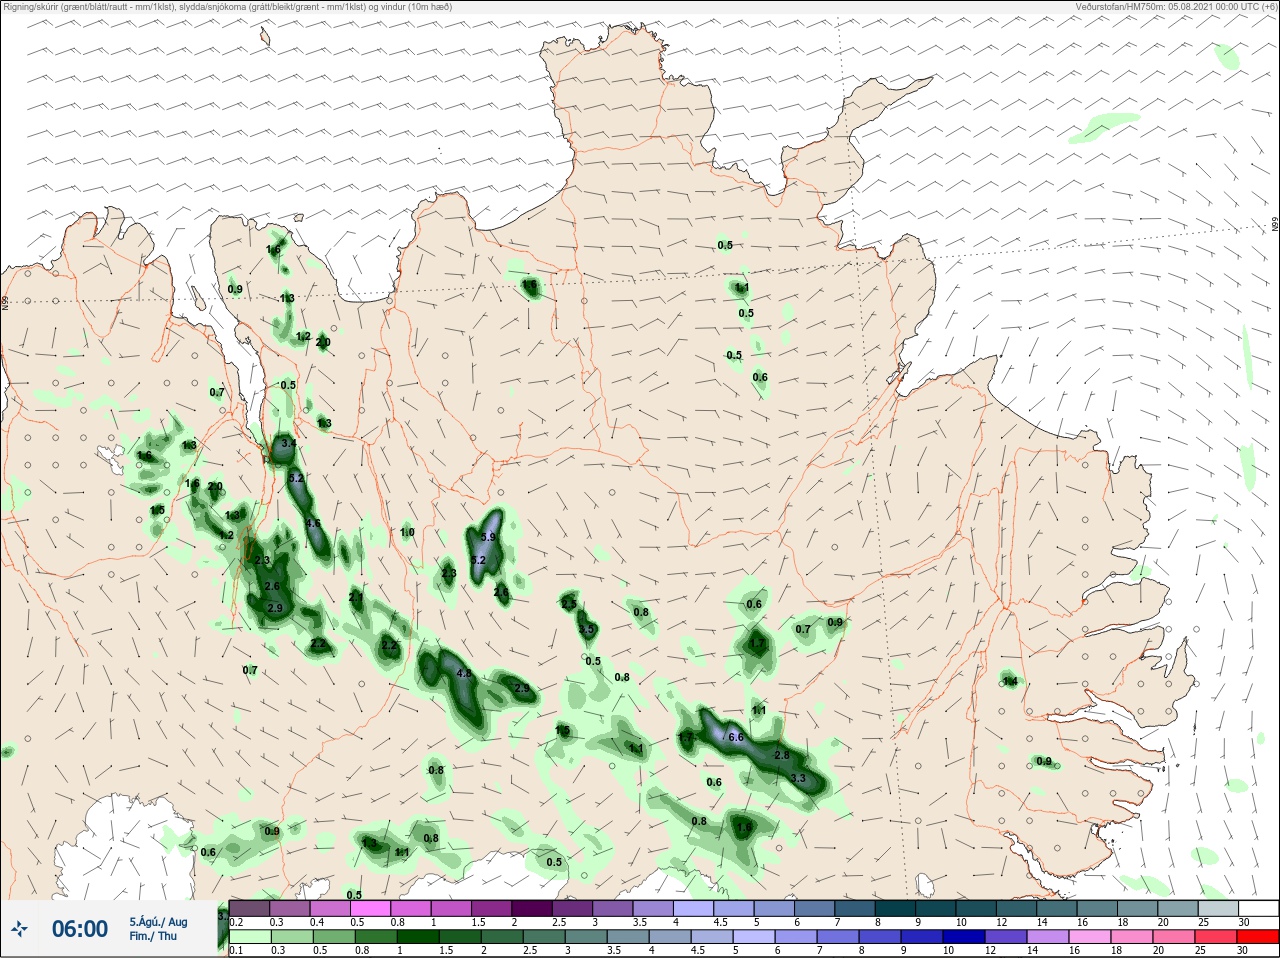Select the dark purple 2-2.5 swatch in upper legend
1280x958 pixels.
click(x=534, y=908)
